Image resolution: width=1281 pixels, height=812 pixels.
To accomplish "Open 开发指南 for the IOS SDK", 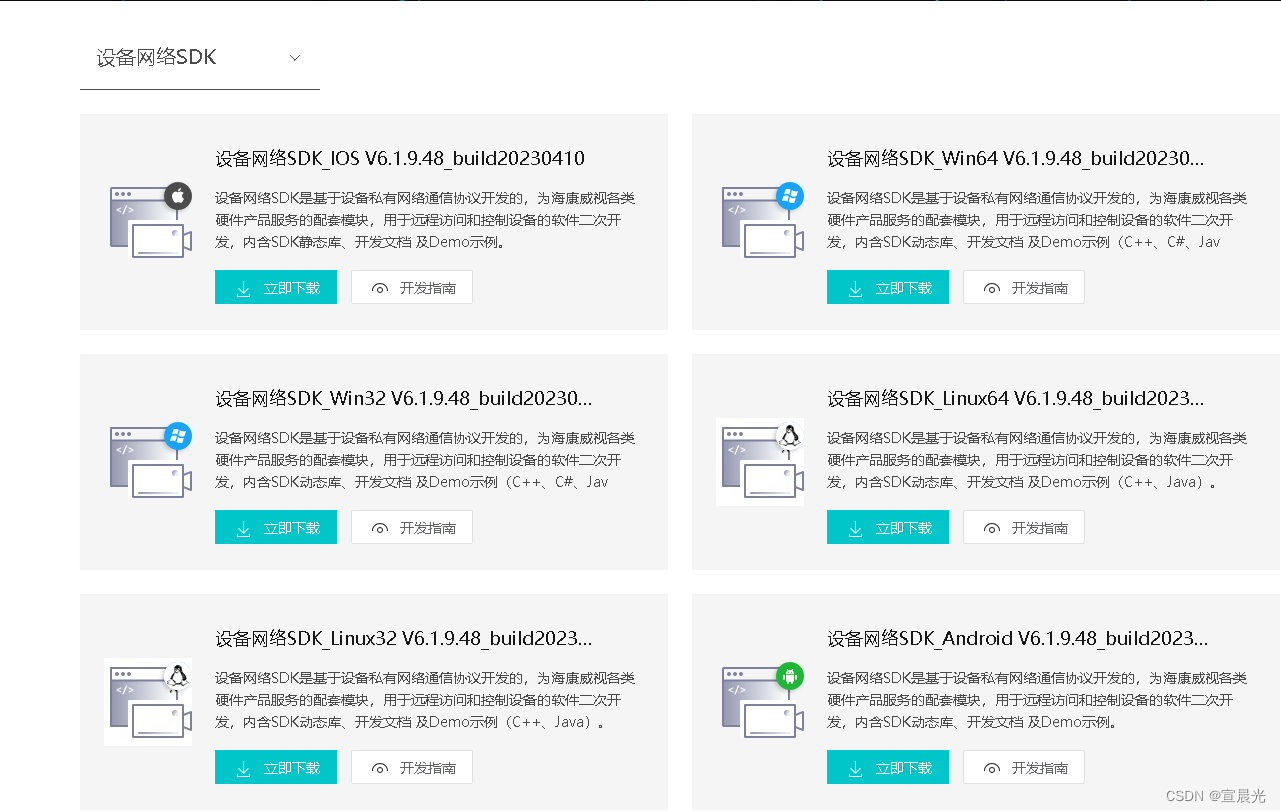I will coord(412,287).
